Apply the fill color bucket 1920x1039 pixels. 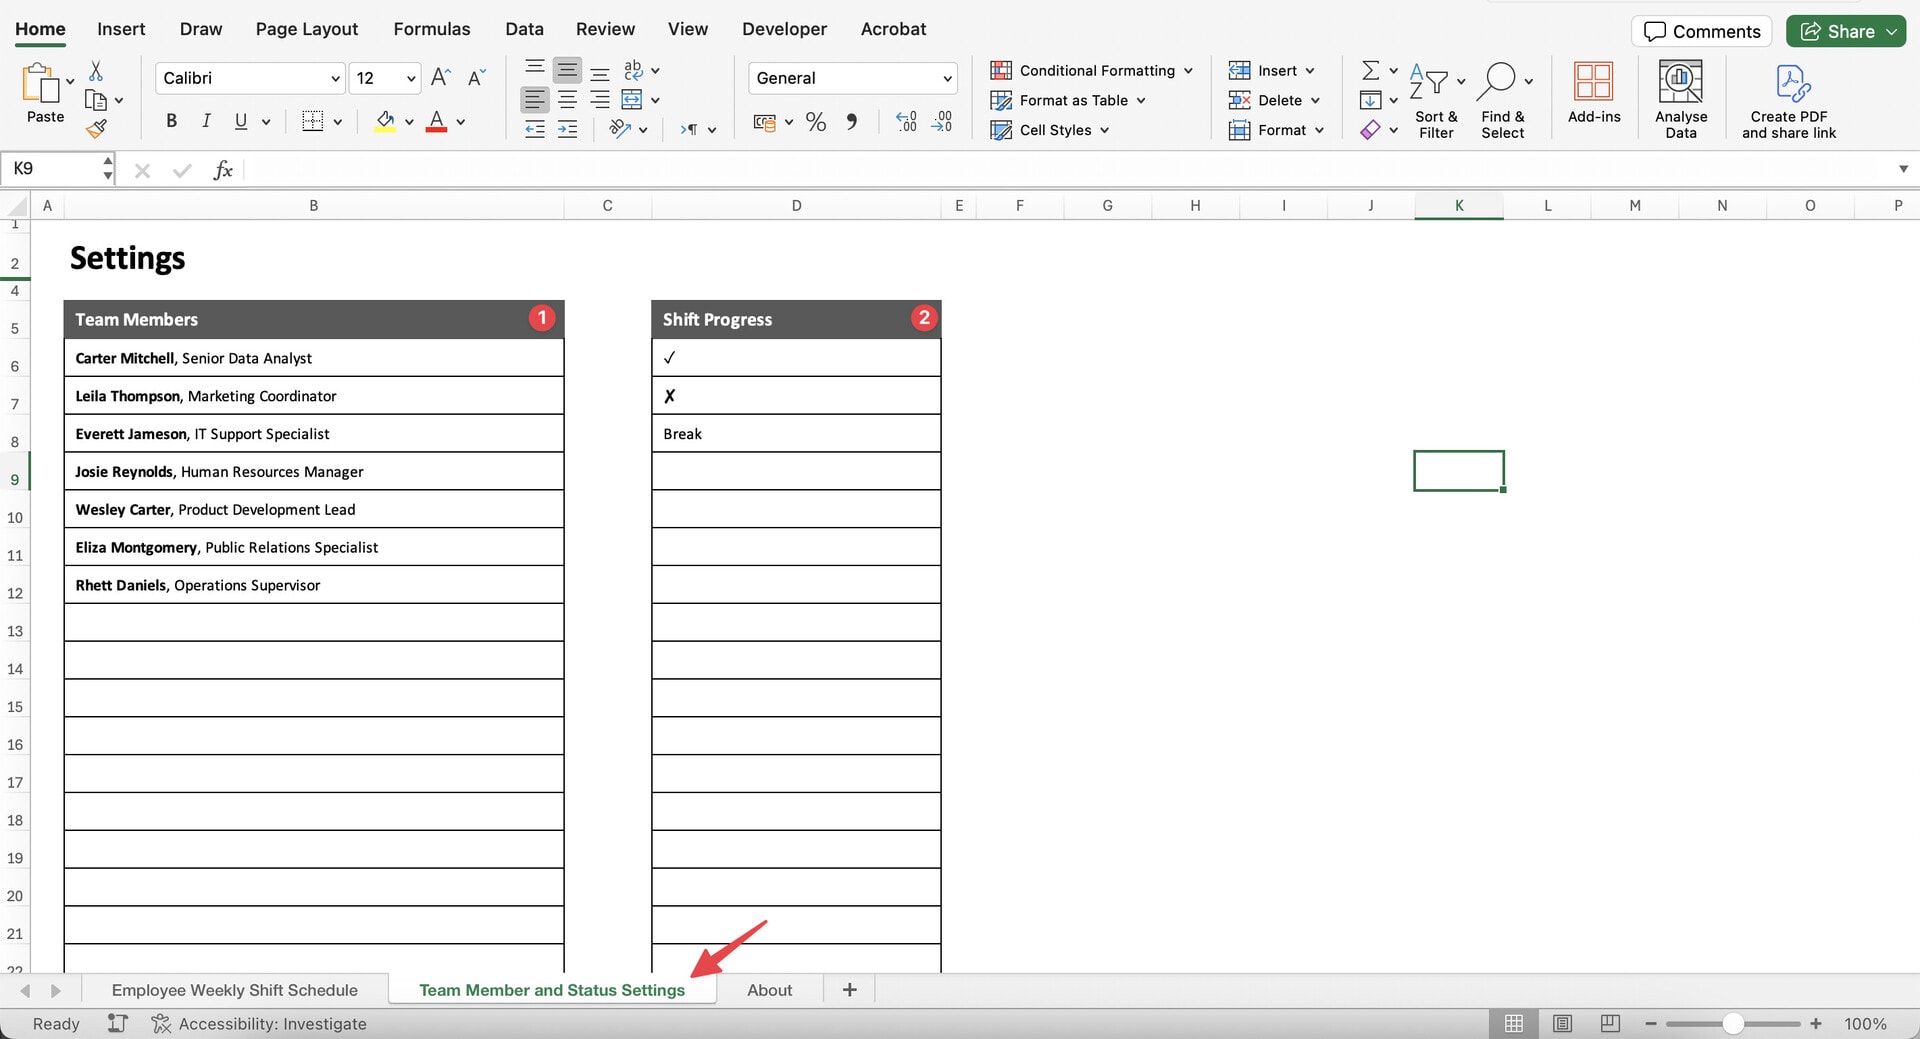(385, 121)
